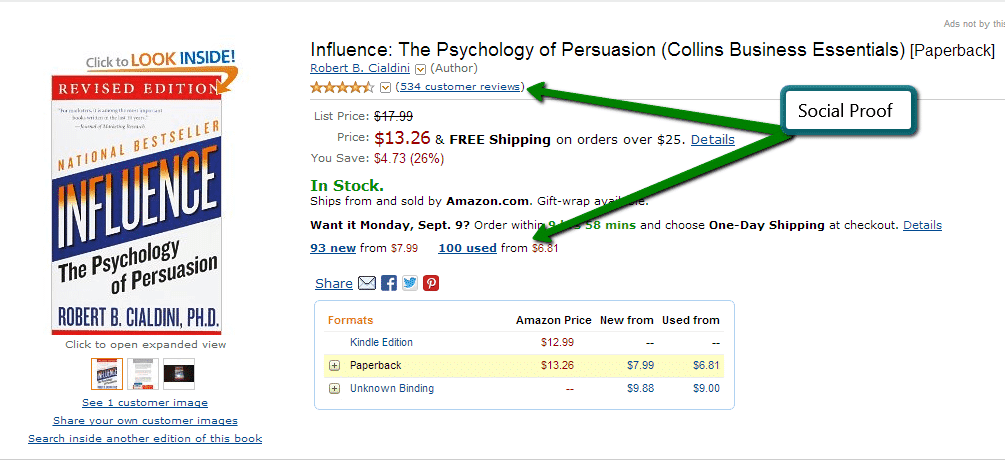Share the book on Facebook

389,283
